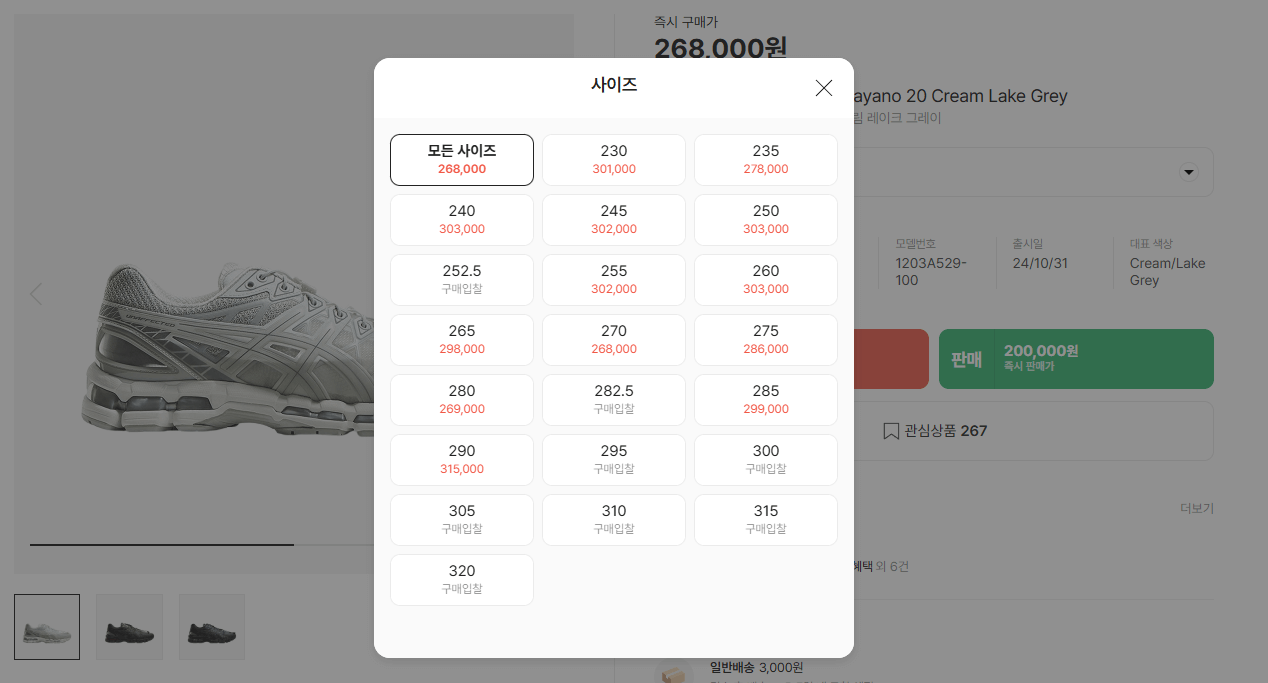This screenshot has width=1268, height=683.
Task: Select size 310 purchase bid option
Action: 614,520
